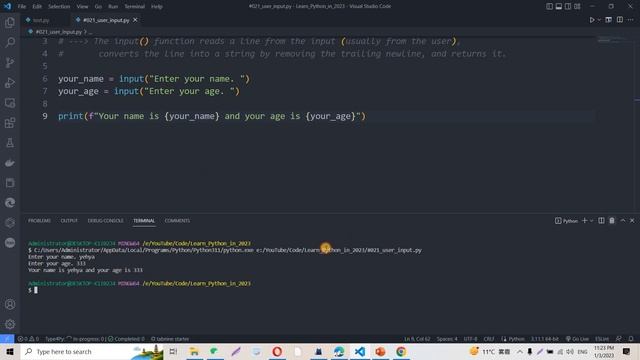Open PowerPoint from taskbar
Viewport: 640px width, 360px height.
(x=380, y=351)
